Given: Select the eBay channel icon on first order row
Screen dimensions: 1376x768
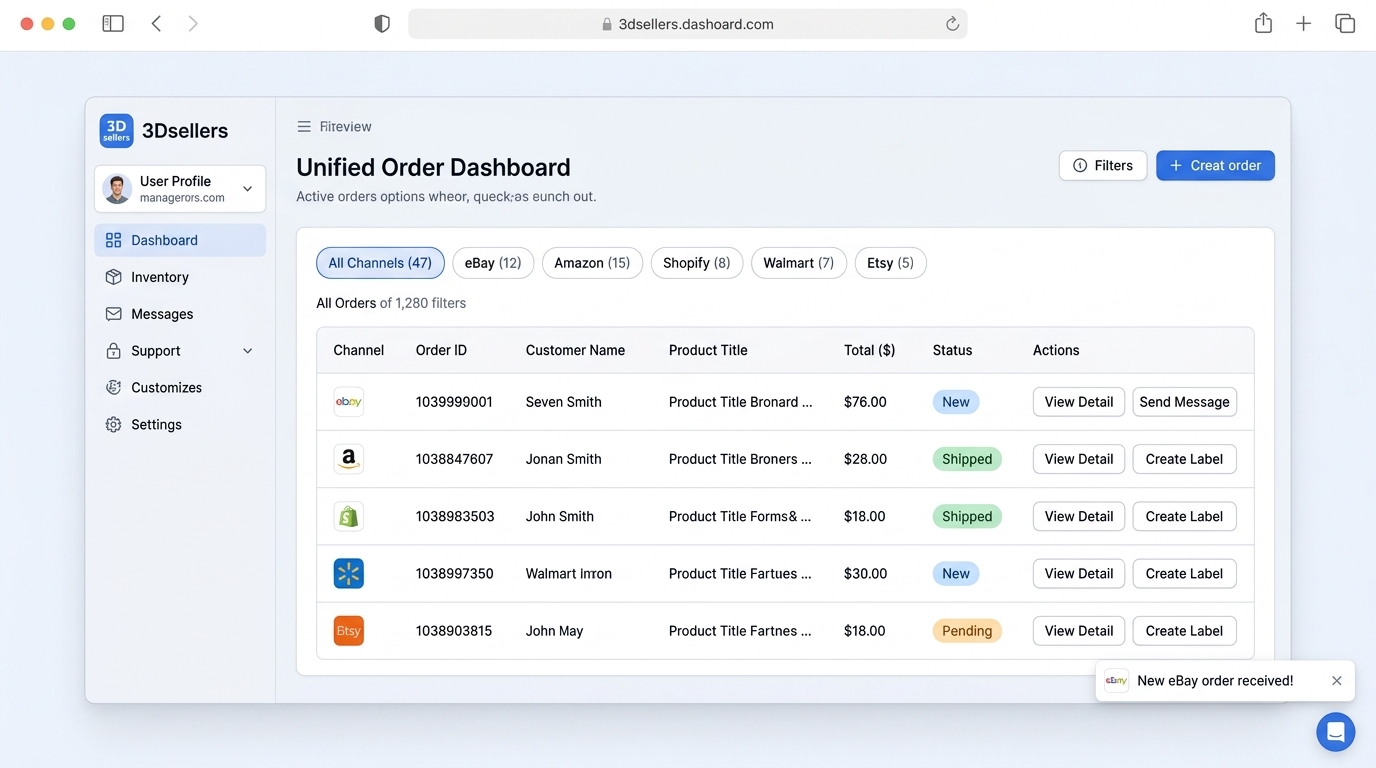Looking at the screenshot, I should pos(348,401).
